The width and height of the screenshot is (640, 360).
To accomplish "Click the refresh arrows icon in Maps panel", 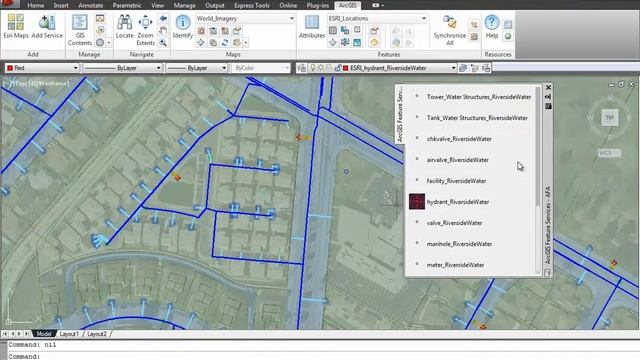I will click(x=225, y=42).
